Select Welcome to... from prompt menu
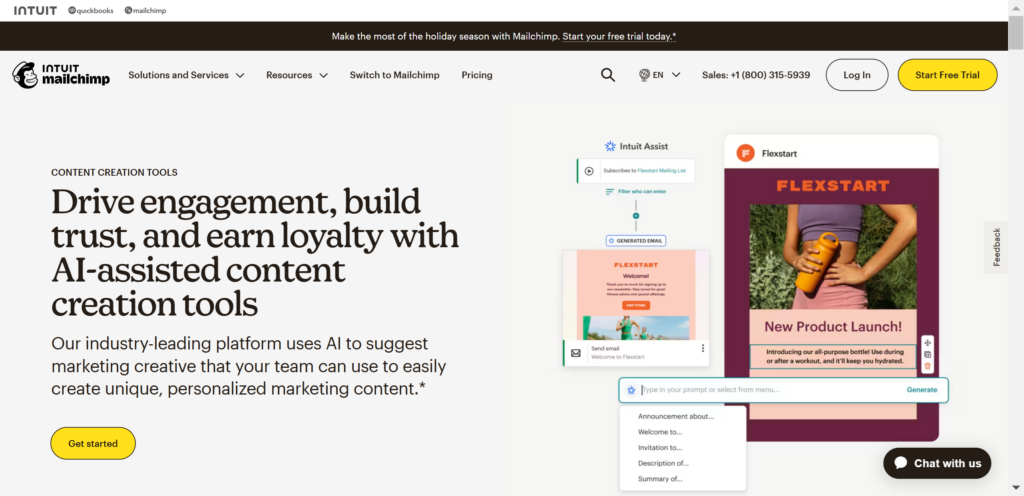 point(660,432)
